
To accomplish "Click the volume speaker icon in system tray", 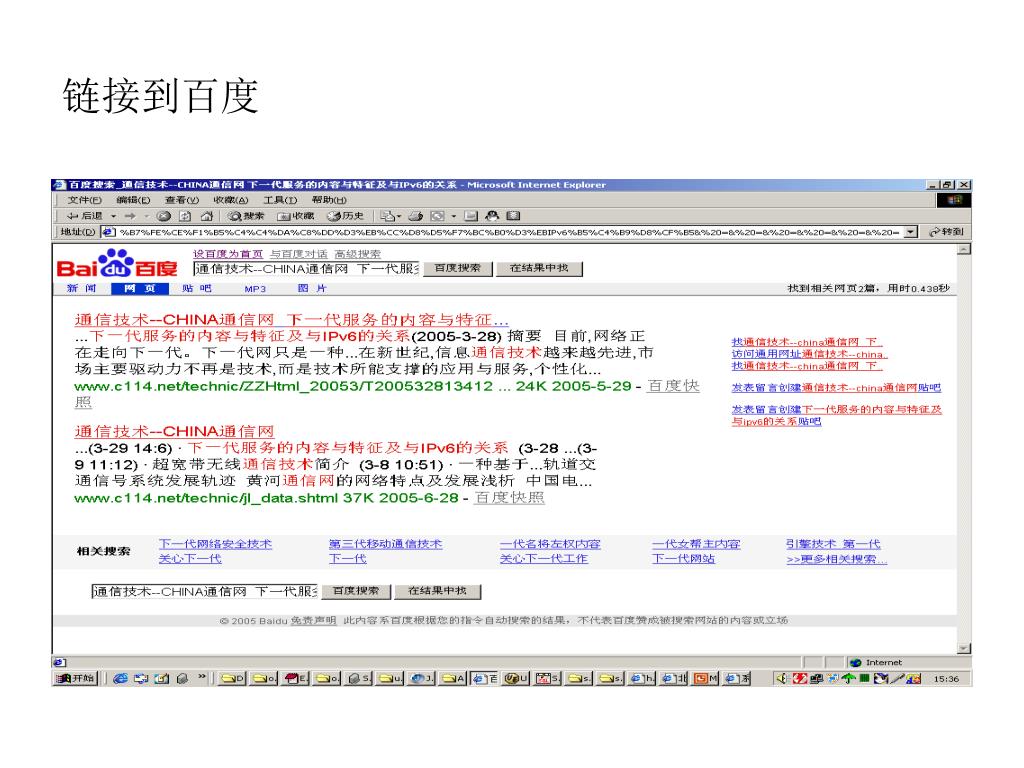I will point(782,680).
